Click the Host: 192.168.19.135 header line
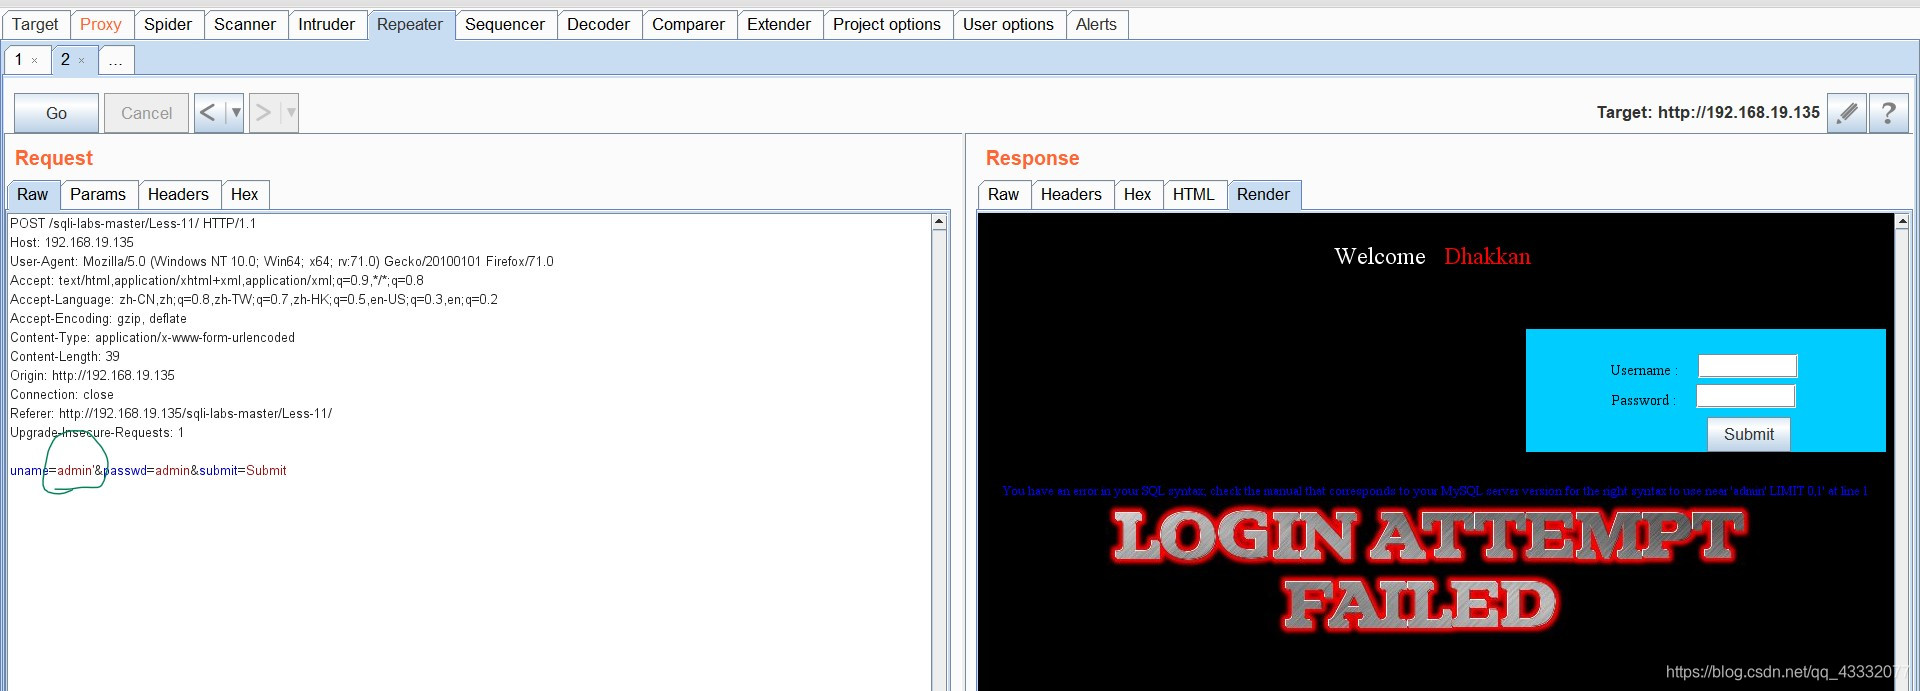Image resolution: width=1920 pixels, height=691 pixels. coord(72,242)
